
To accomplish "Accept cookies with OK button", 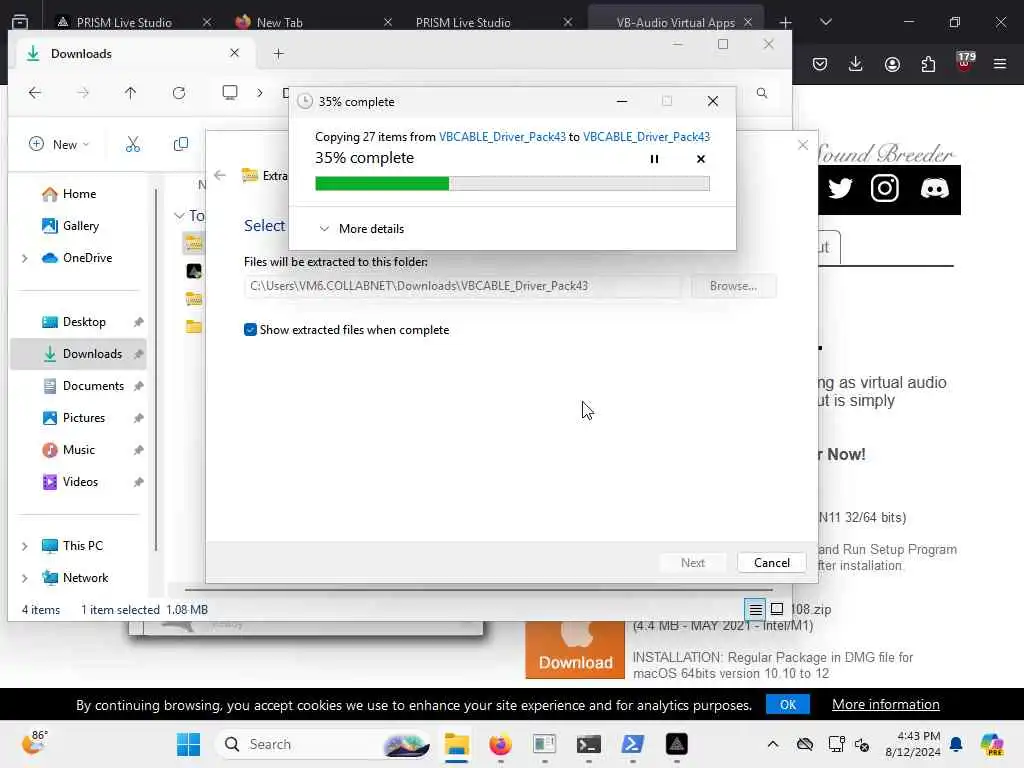I will click(x=788, y=705).
